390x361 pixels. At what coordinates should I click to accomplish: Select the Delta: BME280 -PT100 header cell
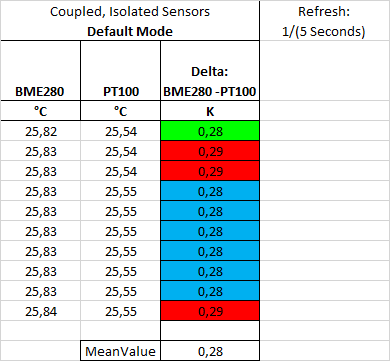pos(210,71)
